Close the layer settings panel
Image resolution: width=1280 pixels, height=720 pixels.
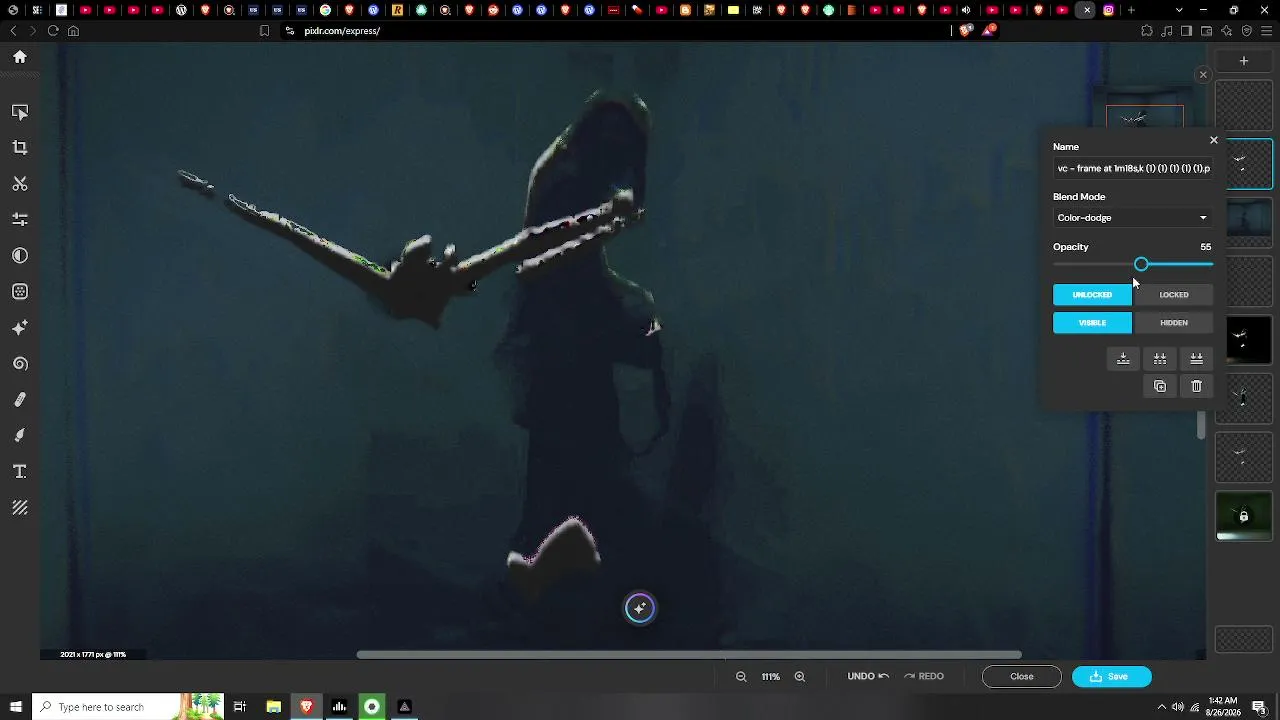1214,140
